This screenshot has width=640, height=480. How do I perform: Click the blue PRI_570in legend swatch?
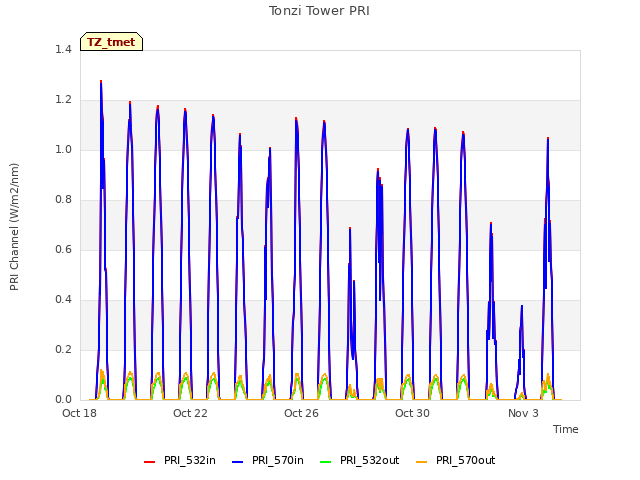tap(238, 461)
